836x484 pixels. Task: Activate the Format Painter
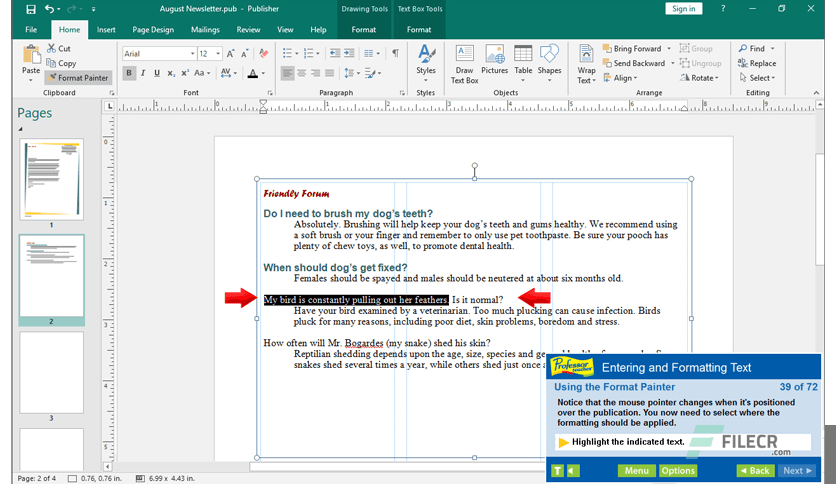78,78
